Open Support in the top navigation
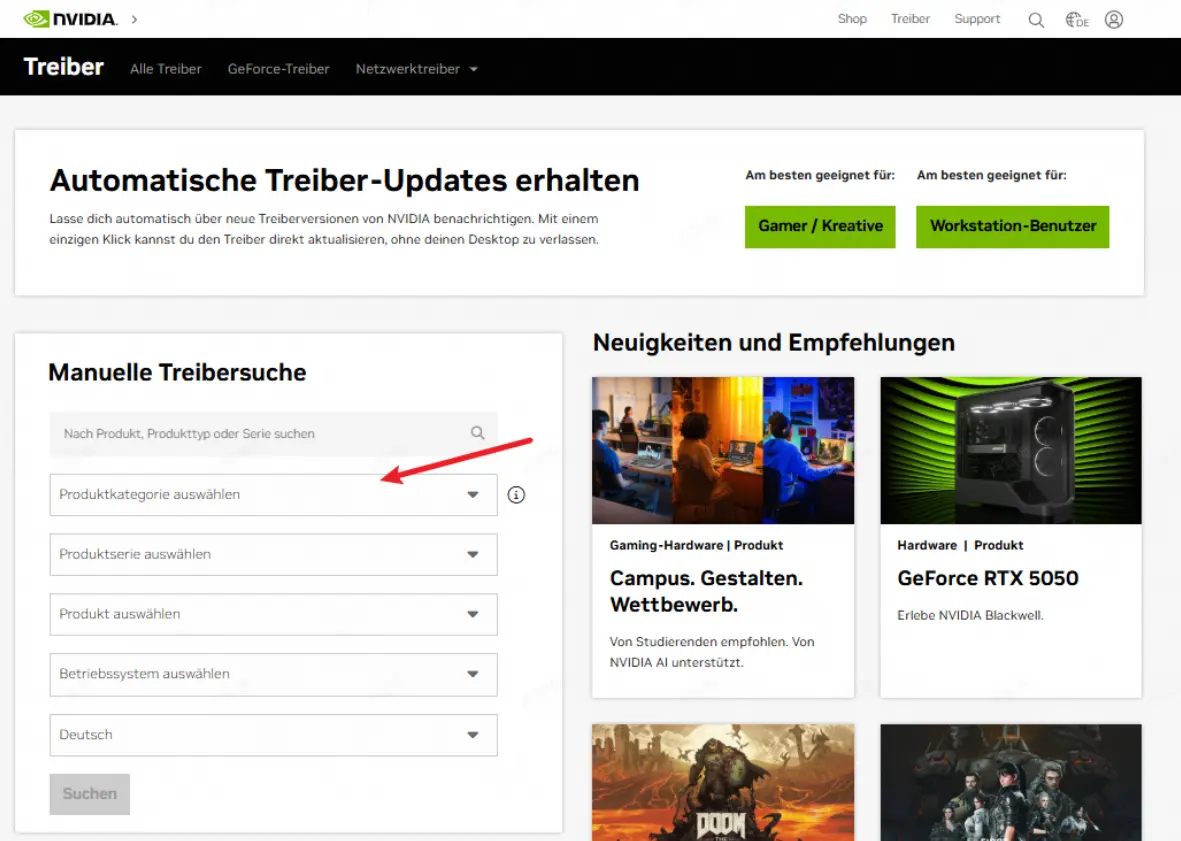This screenshot has height=841, width=1181. pyautogui.click(x=977, y=19)
